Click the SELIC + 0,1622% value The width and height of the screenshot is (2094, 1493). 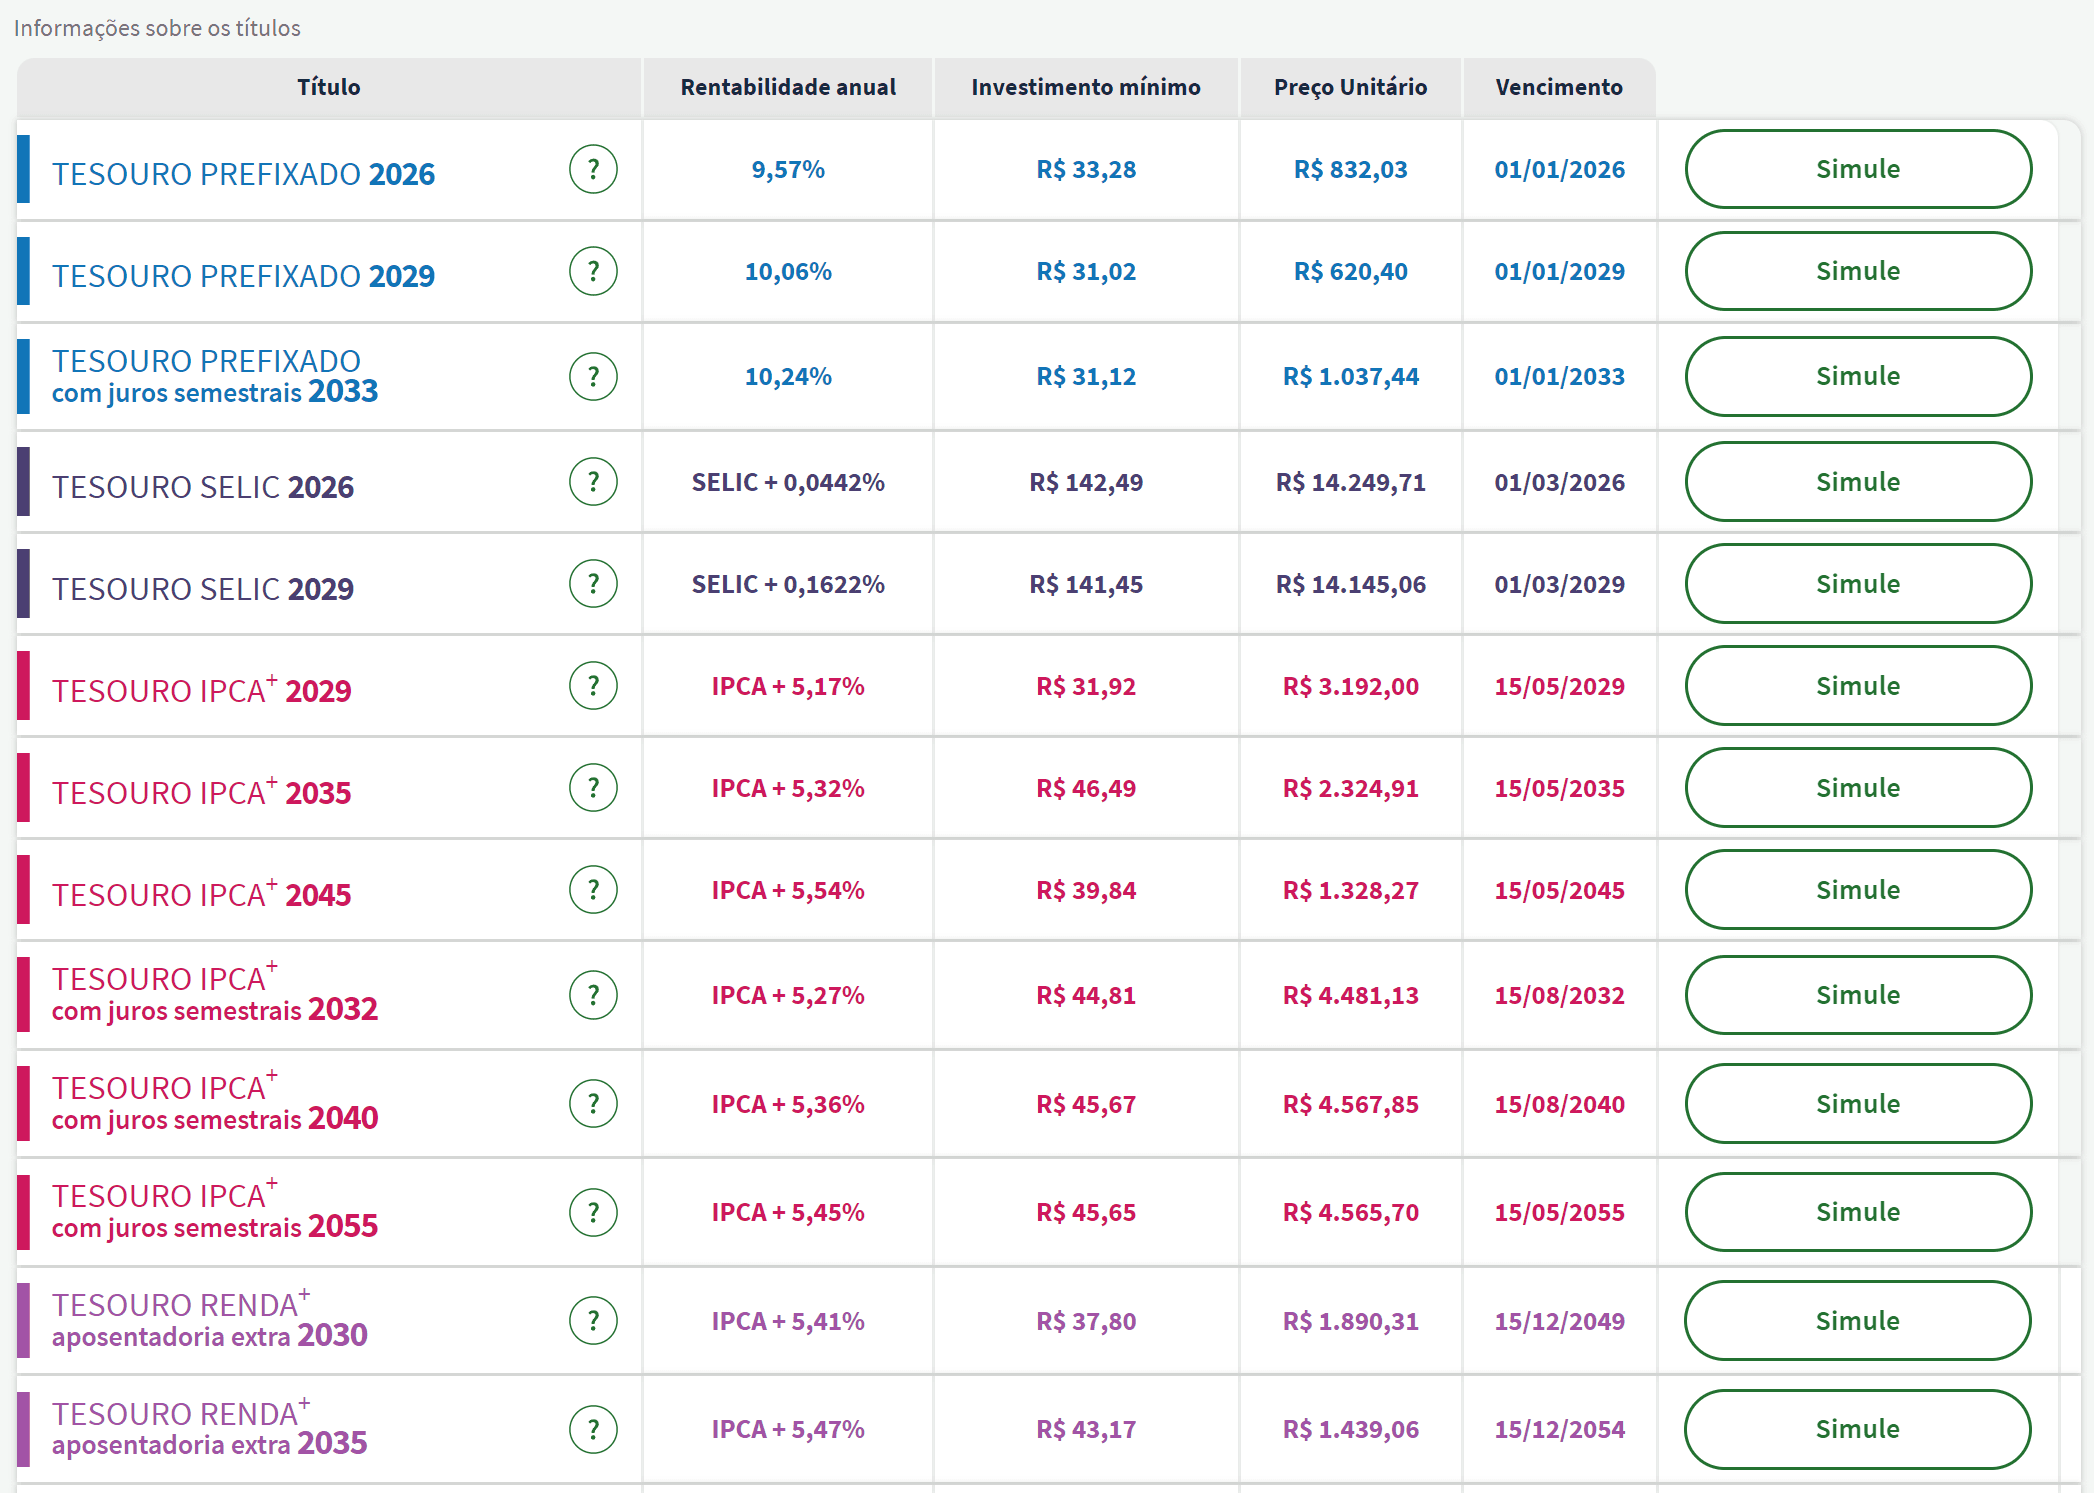coord(788,585)
